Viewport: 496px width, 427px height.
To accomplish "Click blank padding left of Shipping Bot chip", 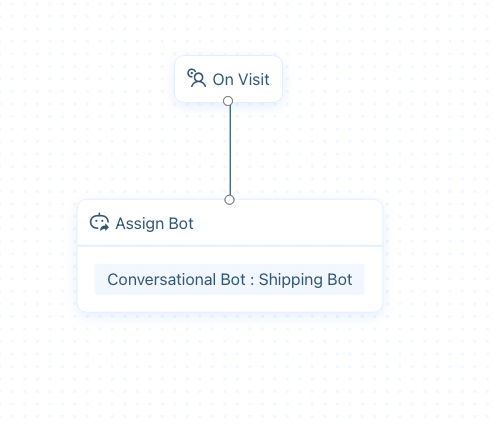I will tap(86, 279).
